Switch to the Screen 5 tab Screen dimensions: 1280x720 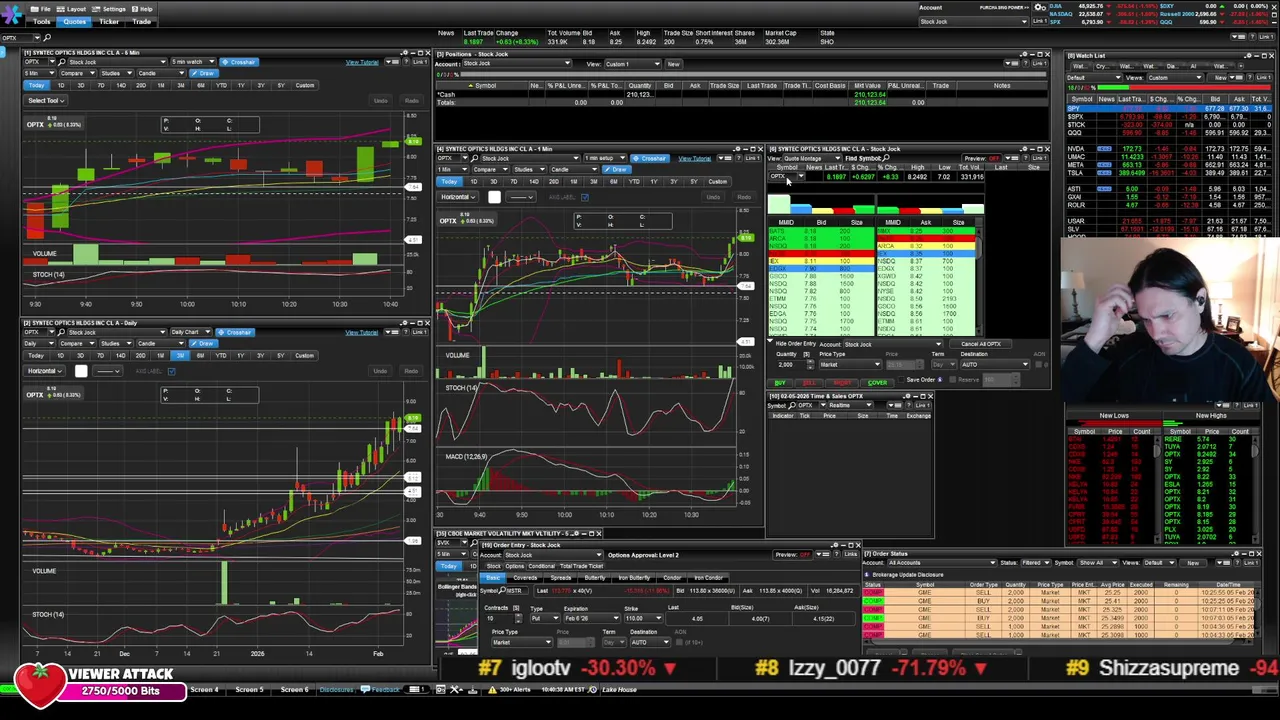249,689
